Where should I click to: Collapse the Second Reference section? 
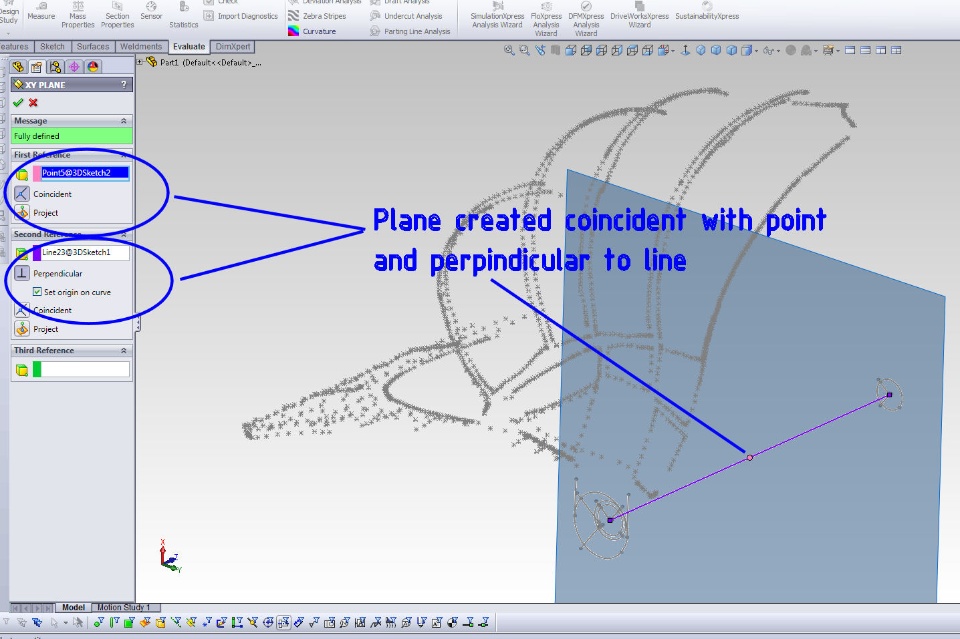tap(124, 234)
